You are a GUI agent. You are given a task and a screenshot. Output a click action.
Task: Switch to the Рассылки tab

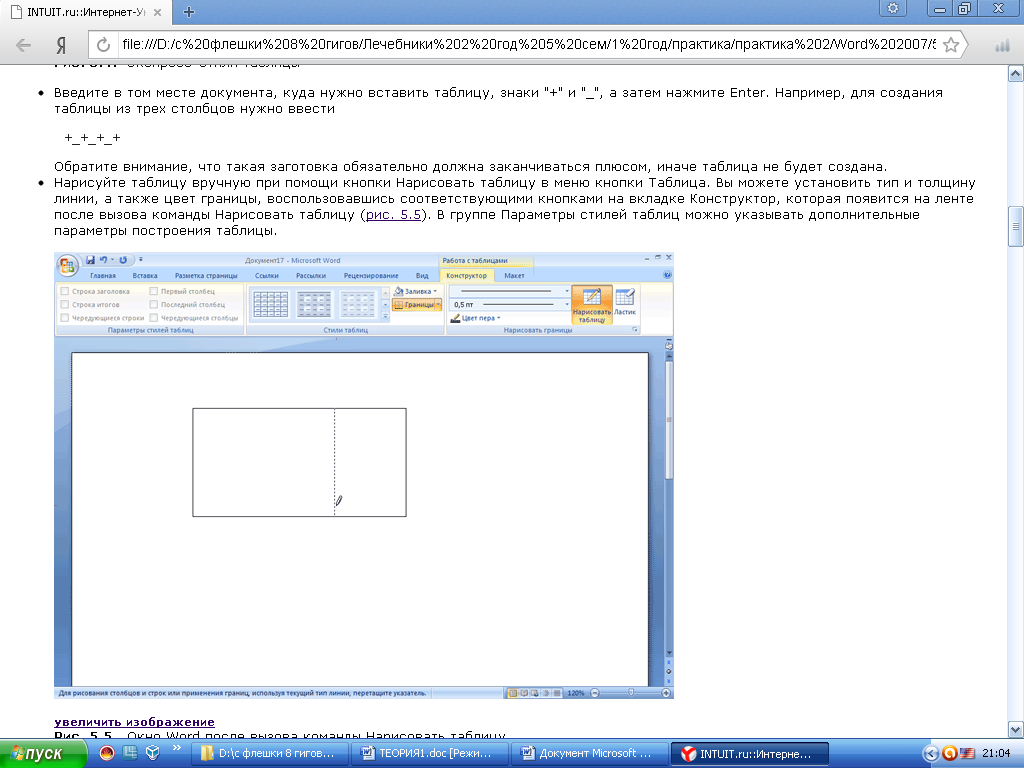point(311,276)
